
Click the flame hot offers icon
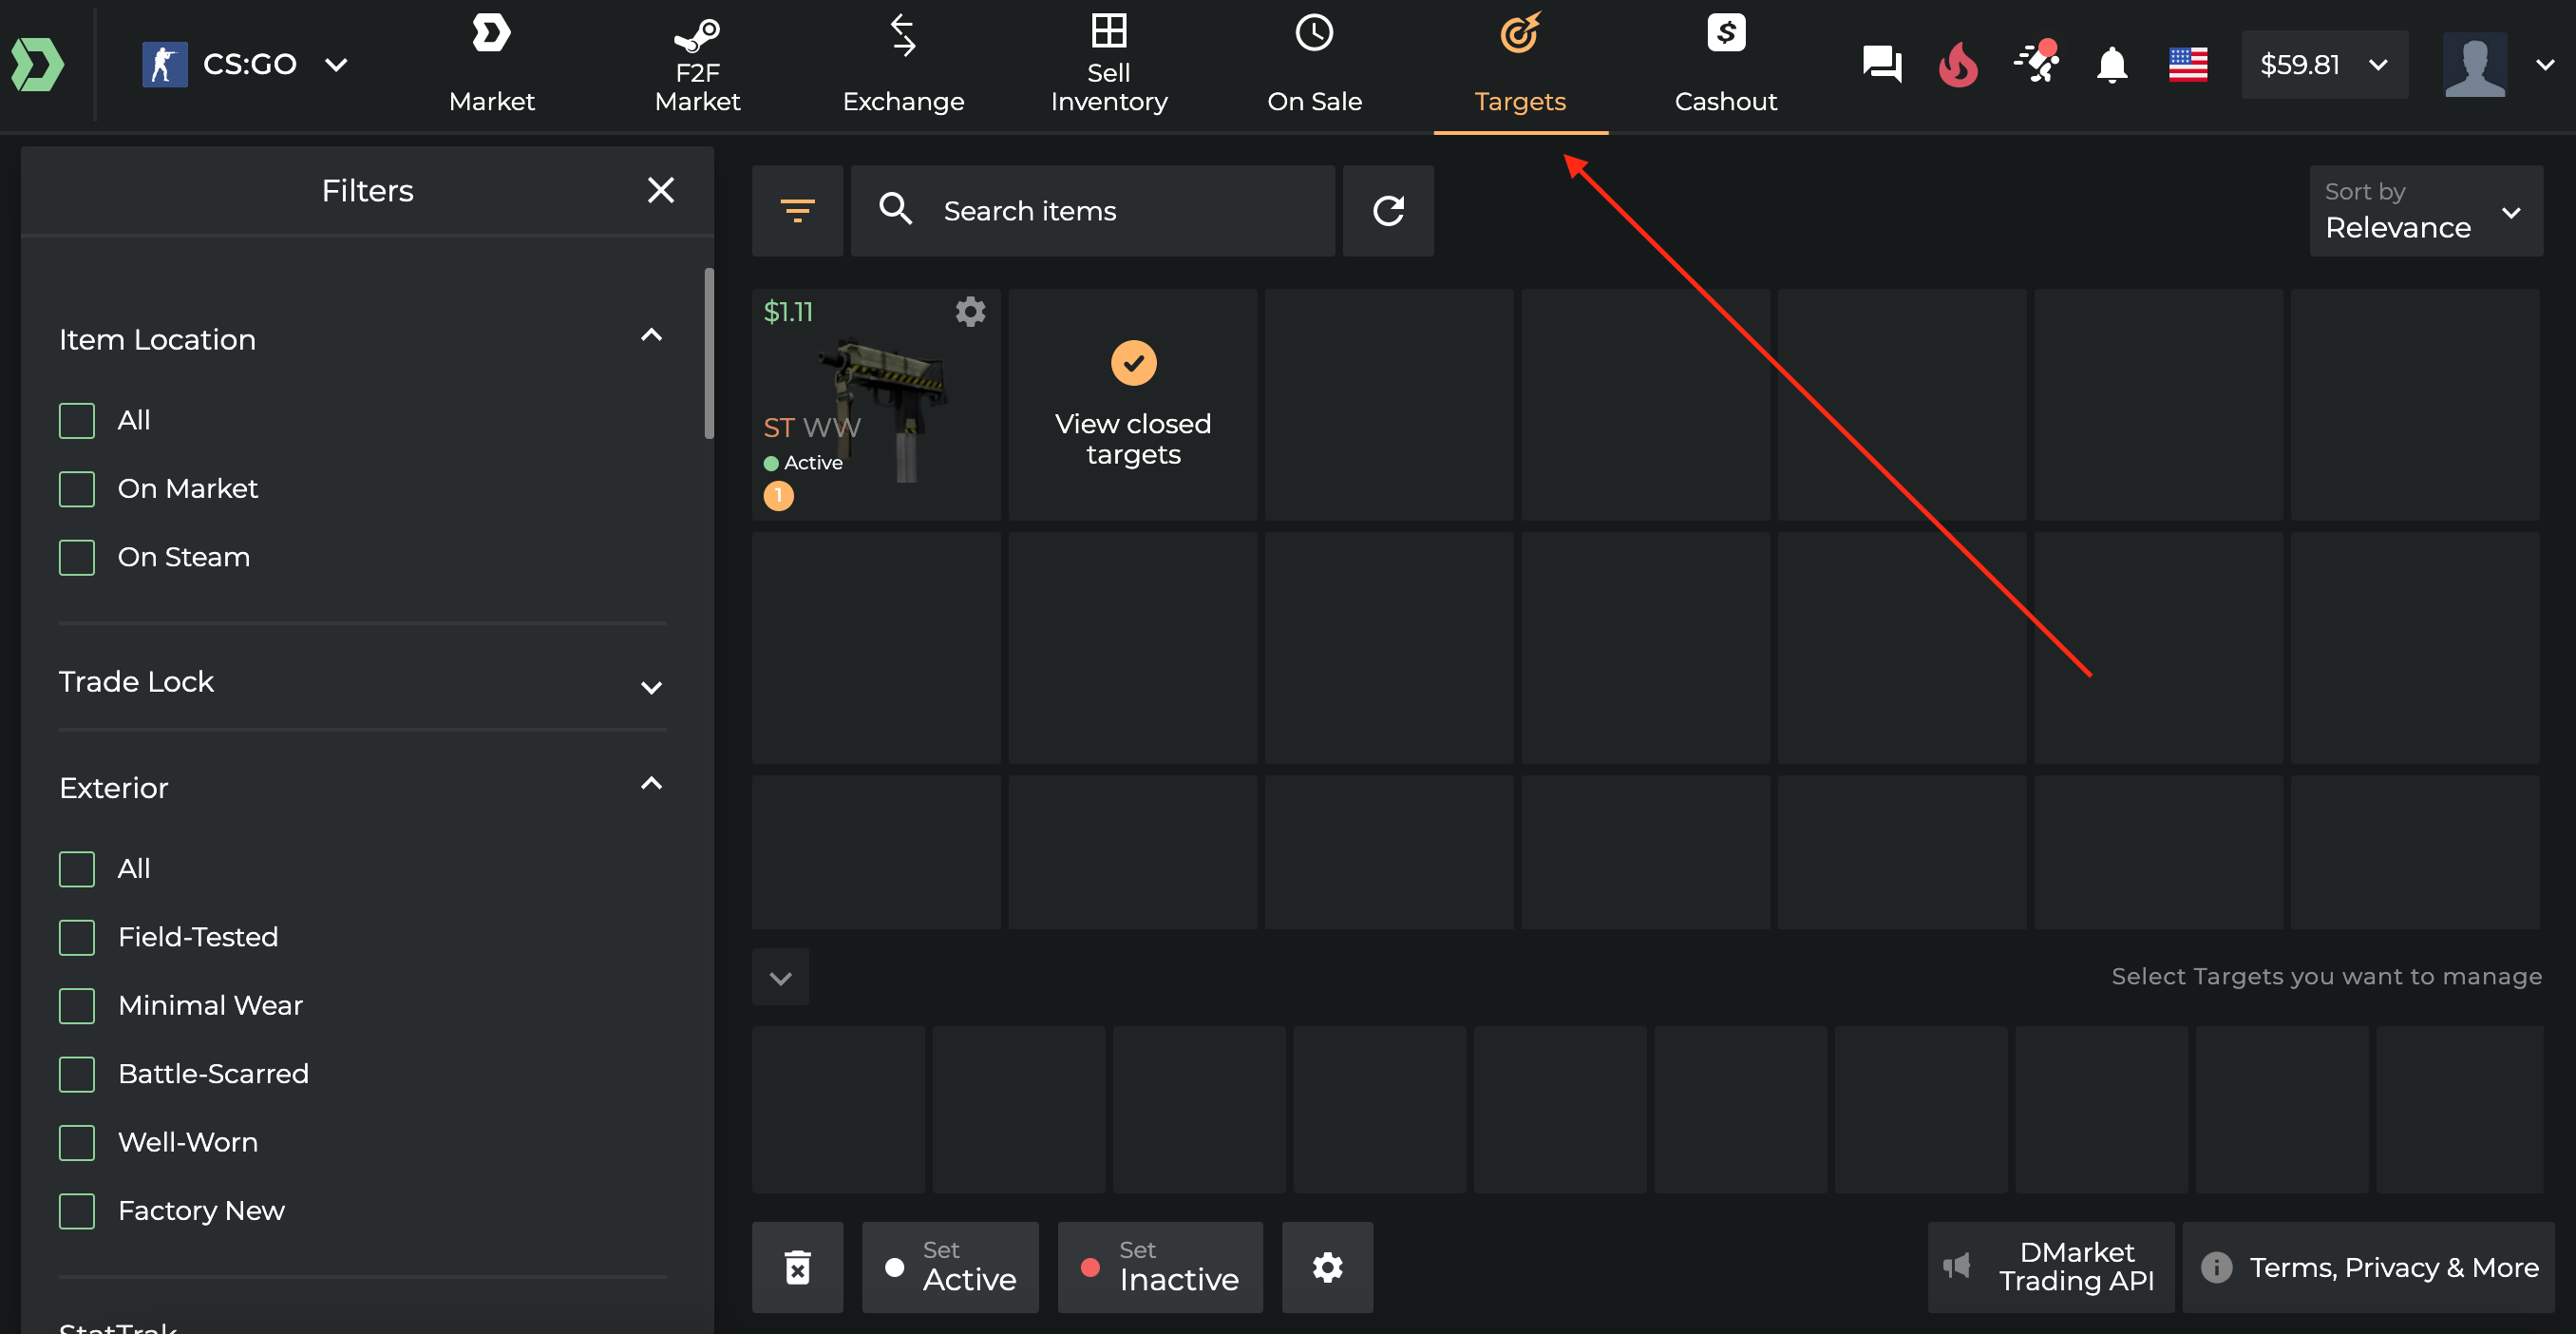point(1958,65)
